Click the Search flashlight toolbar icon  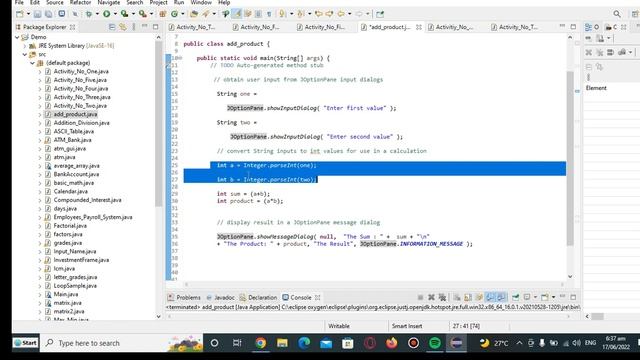pyautogui.click(x=206, y=14)
